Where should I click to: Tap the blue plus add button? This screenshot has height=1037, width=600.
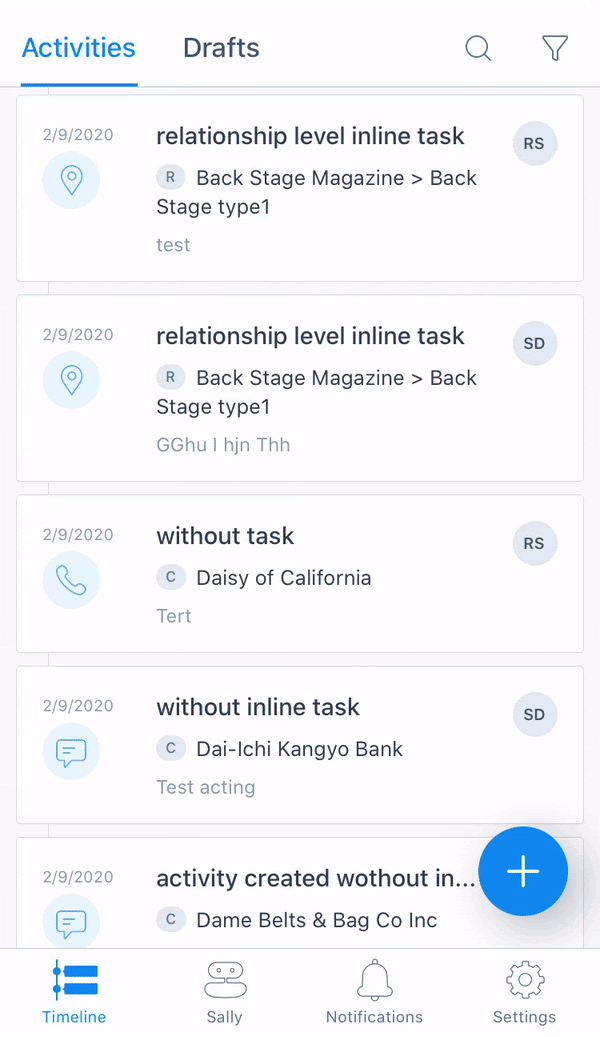[x=523, y=871]
